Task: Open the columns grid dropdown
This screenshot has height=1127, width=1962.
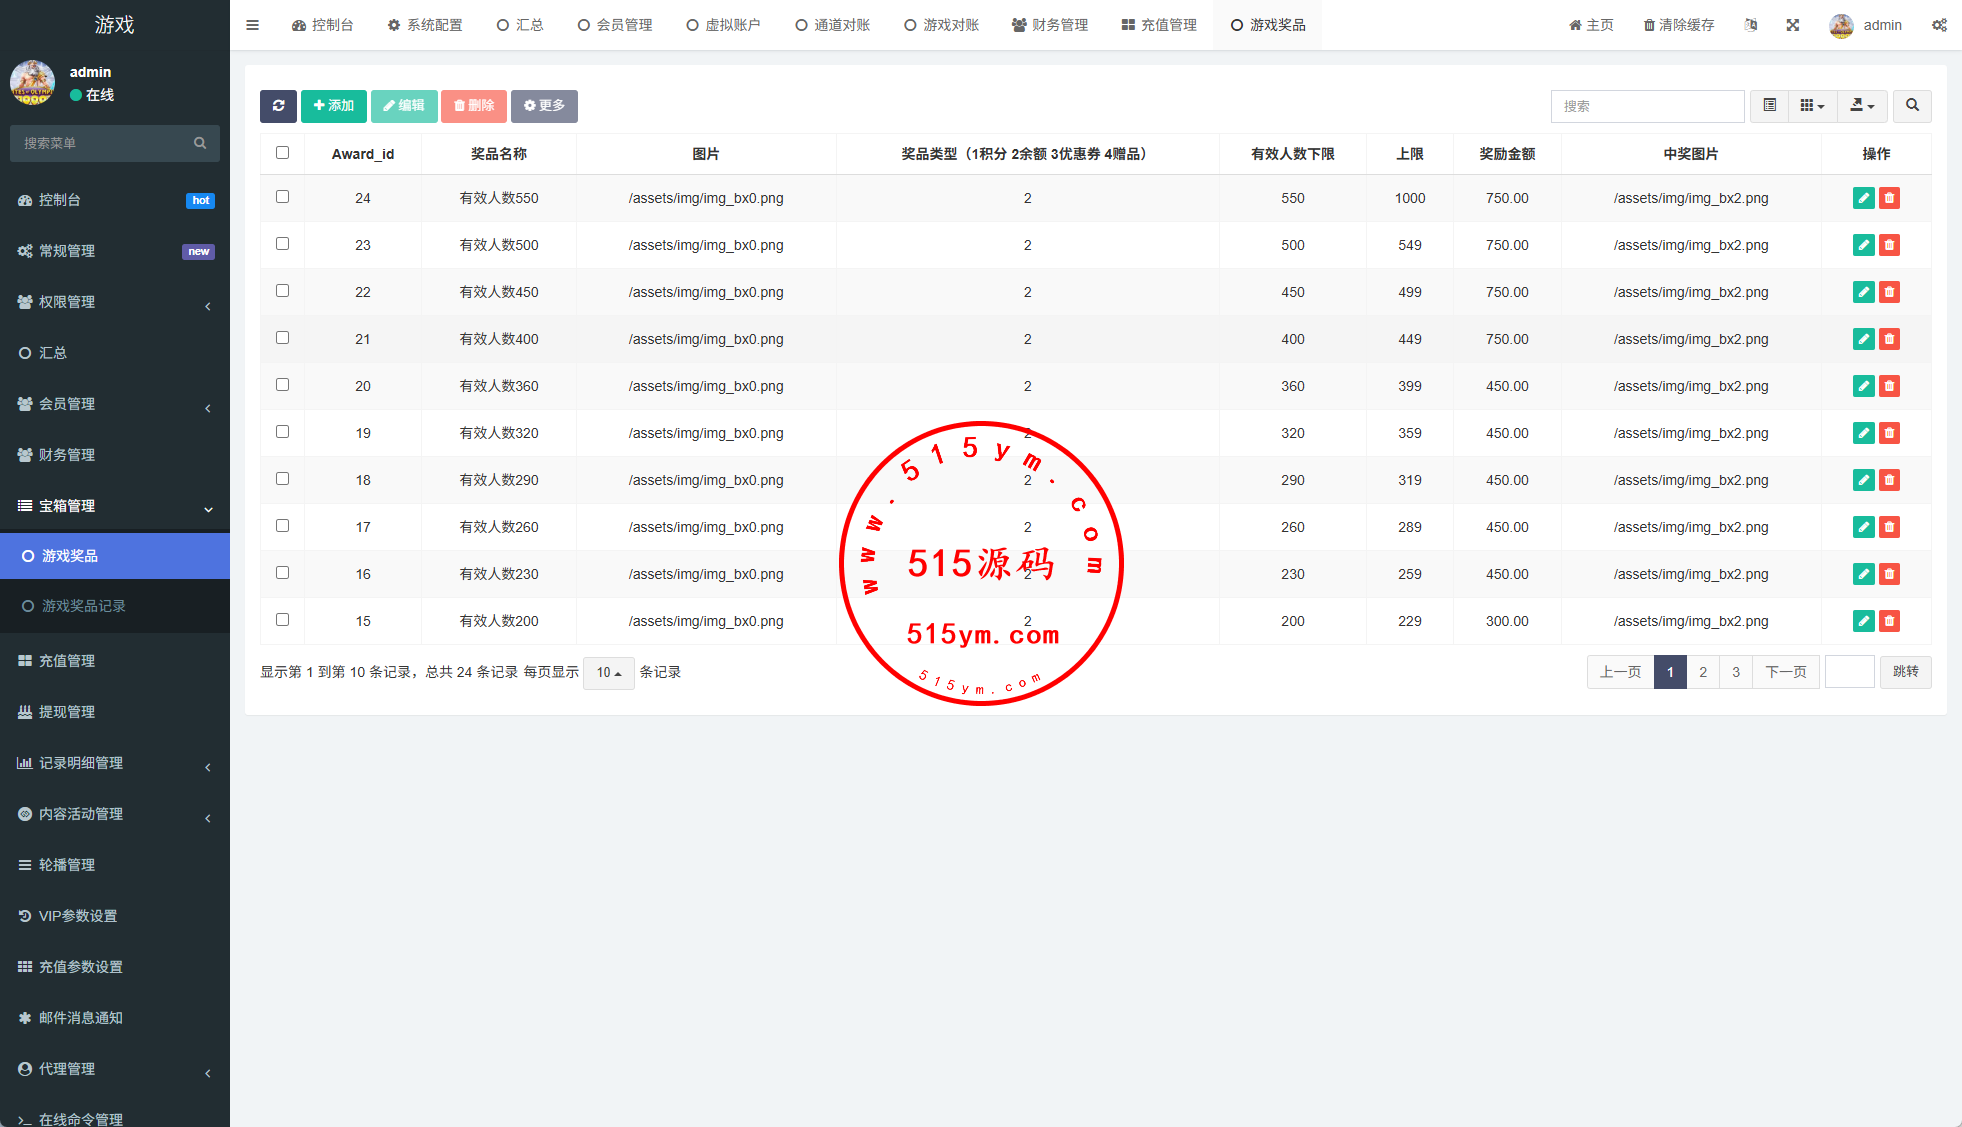Action: 1812,106
